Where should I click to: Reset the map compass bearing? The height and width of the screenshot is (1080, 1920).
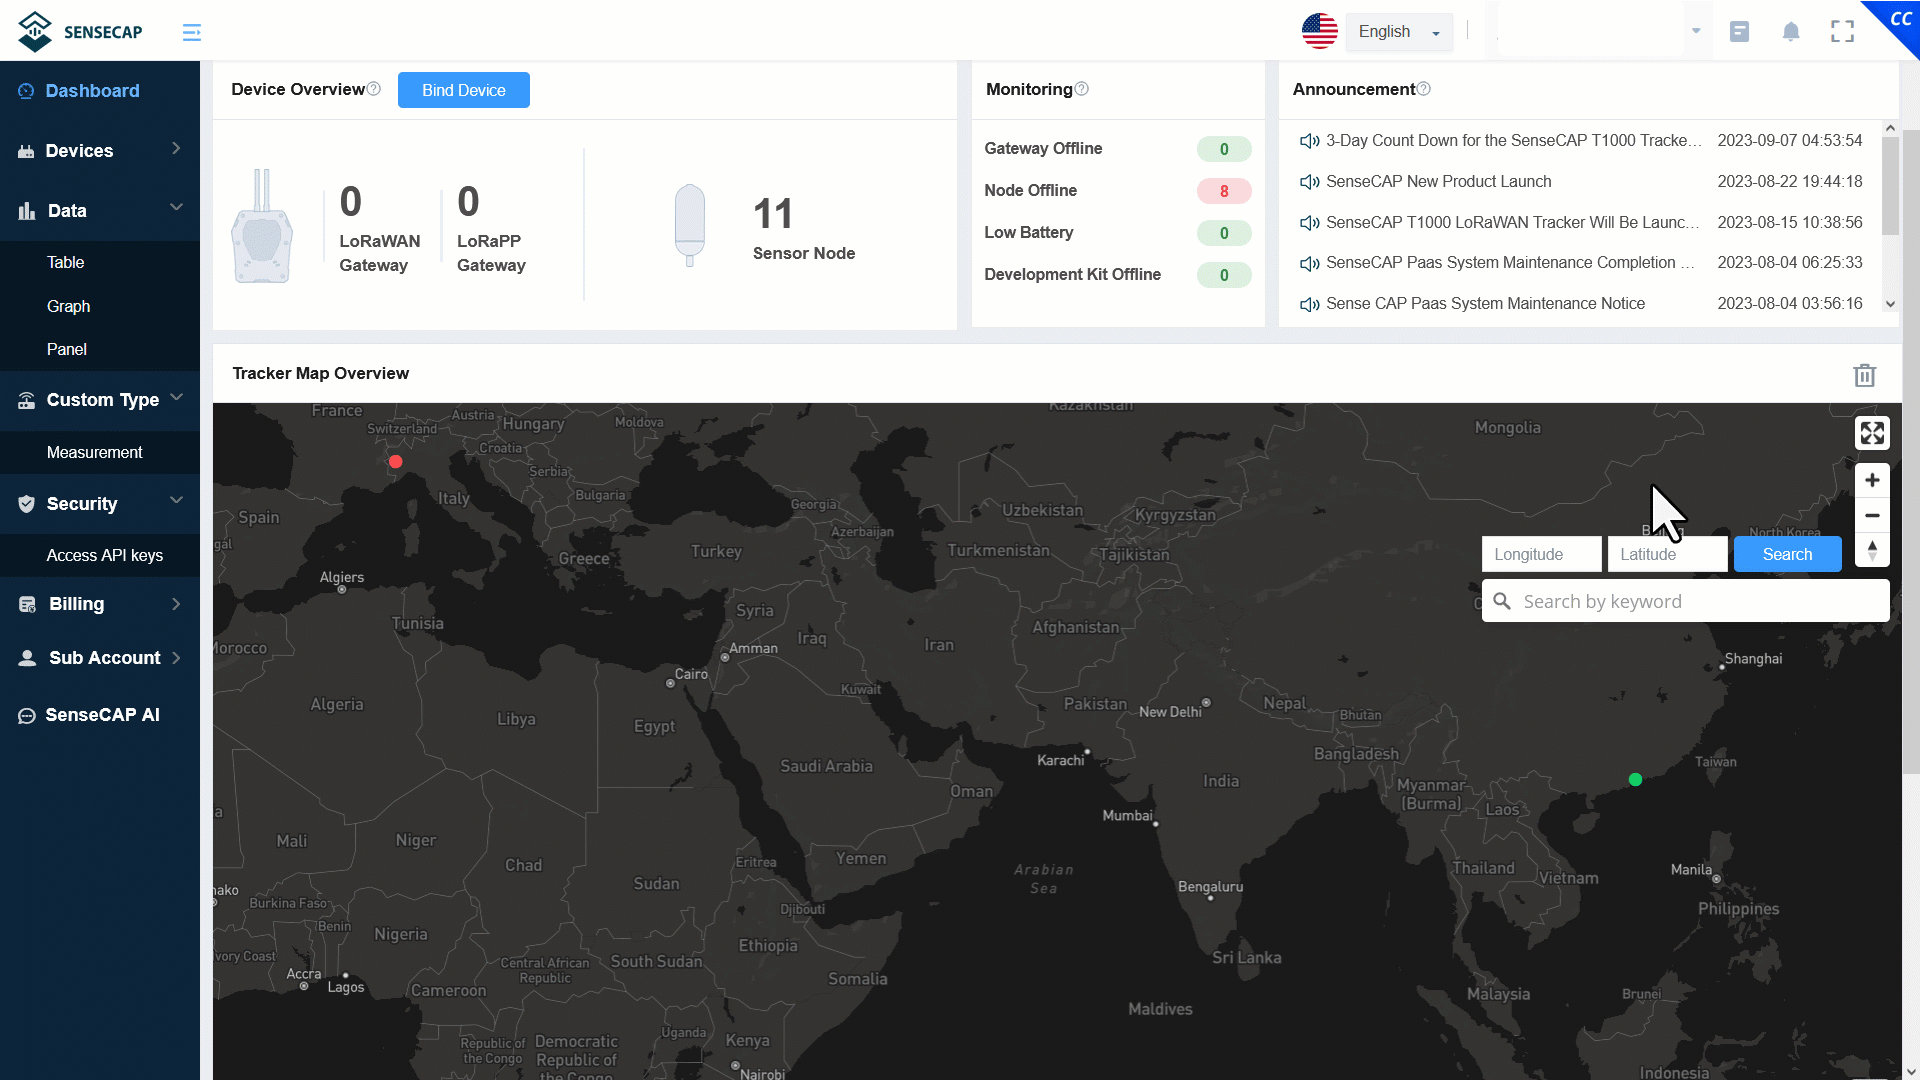(x=1872, y=551)
